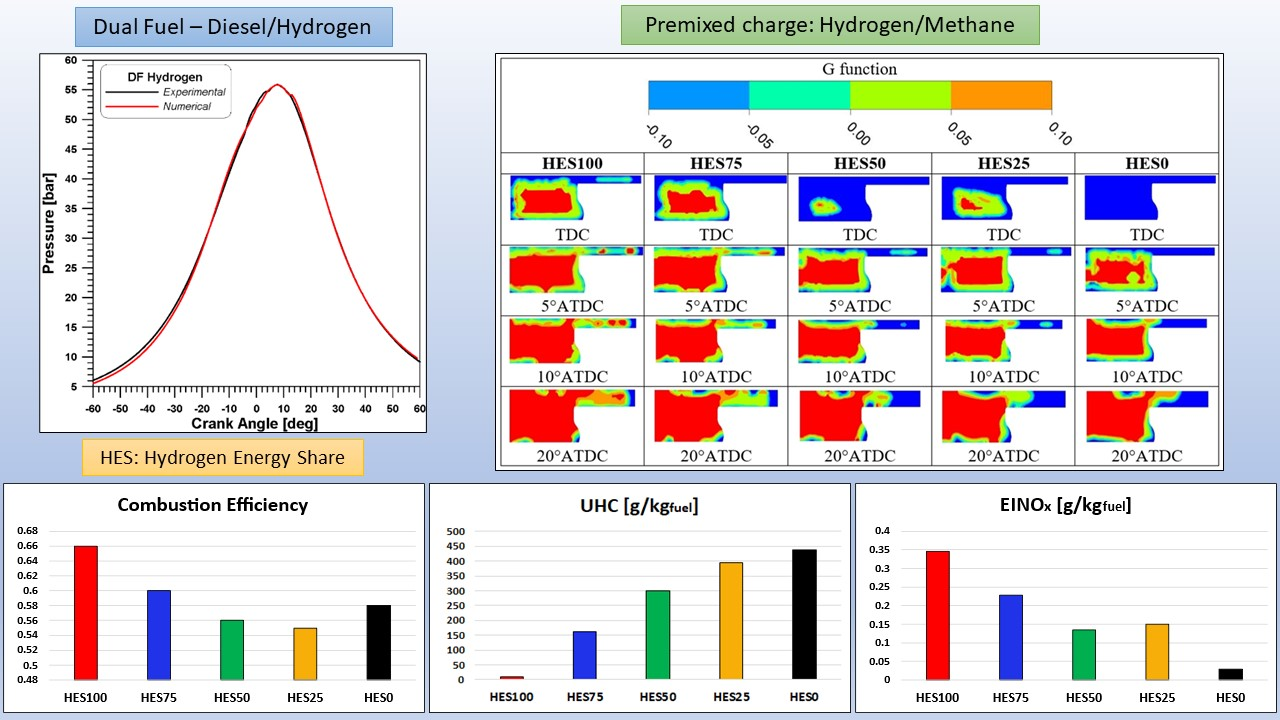Select the Premixed charge: Hydrogen/Methane title box
The image size is (1280, 720).
pyautogui.click(x=830, y=25)
